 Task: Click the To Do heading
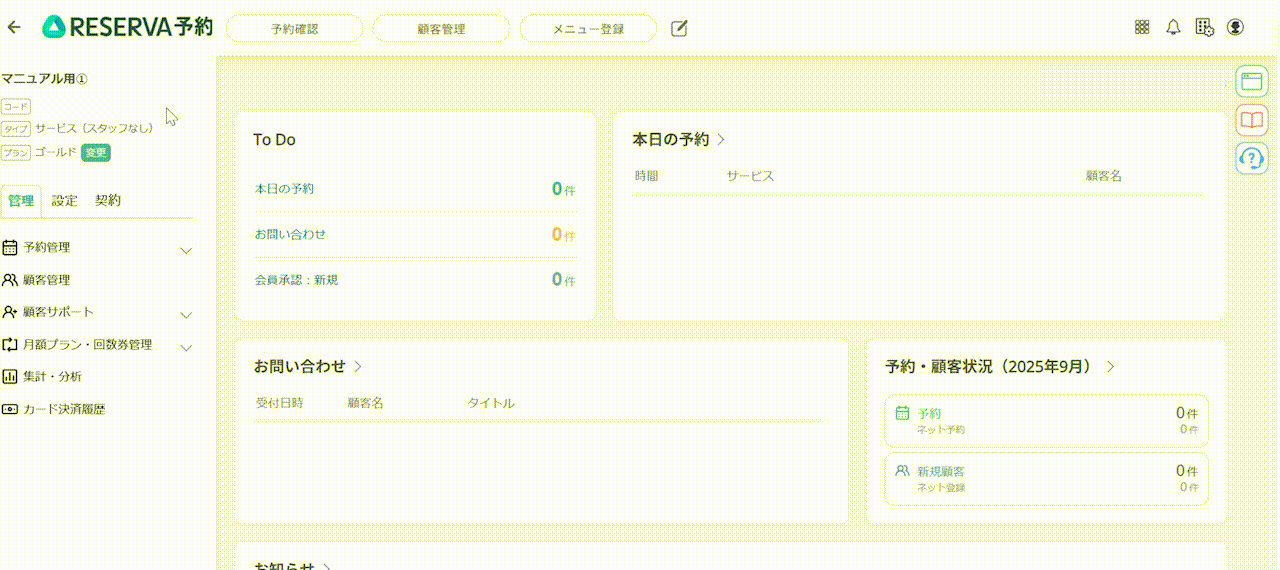[274, 140]
